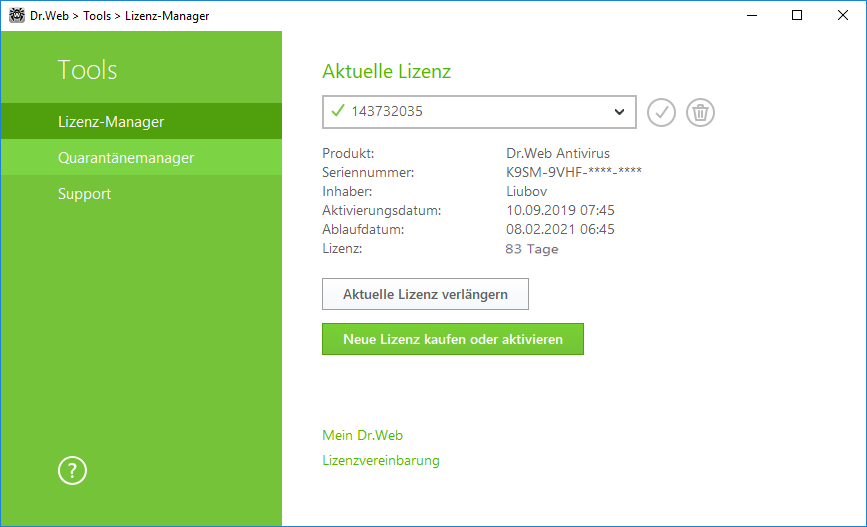Click the Ablaufdatum label
This screenshot has width=867, height=527.
pyautogui.click(x=363, y=229)
